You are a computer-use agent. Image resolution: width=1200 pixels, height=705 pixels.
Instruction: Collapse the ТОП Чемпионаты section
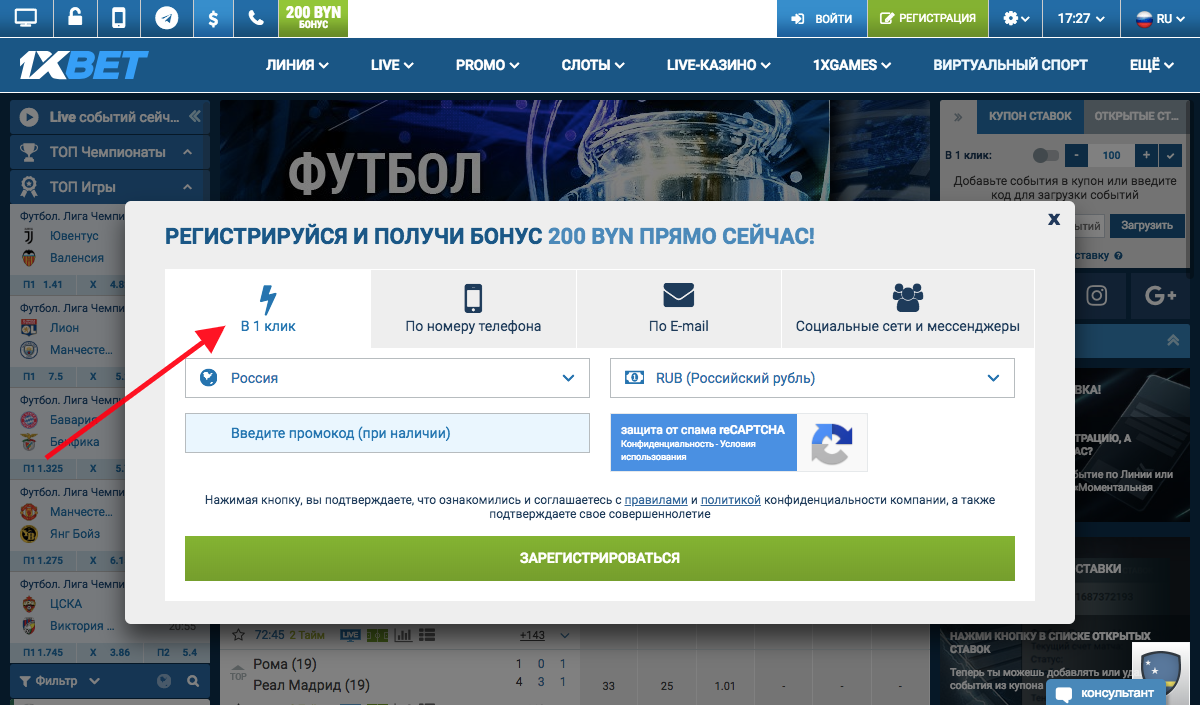[187, 152]
